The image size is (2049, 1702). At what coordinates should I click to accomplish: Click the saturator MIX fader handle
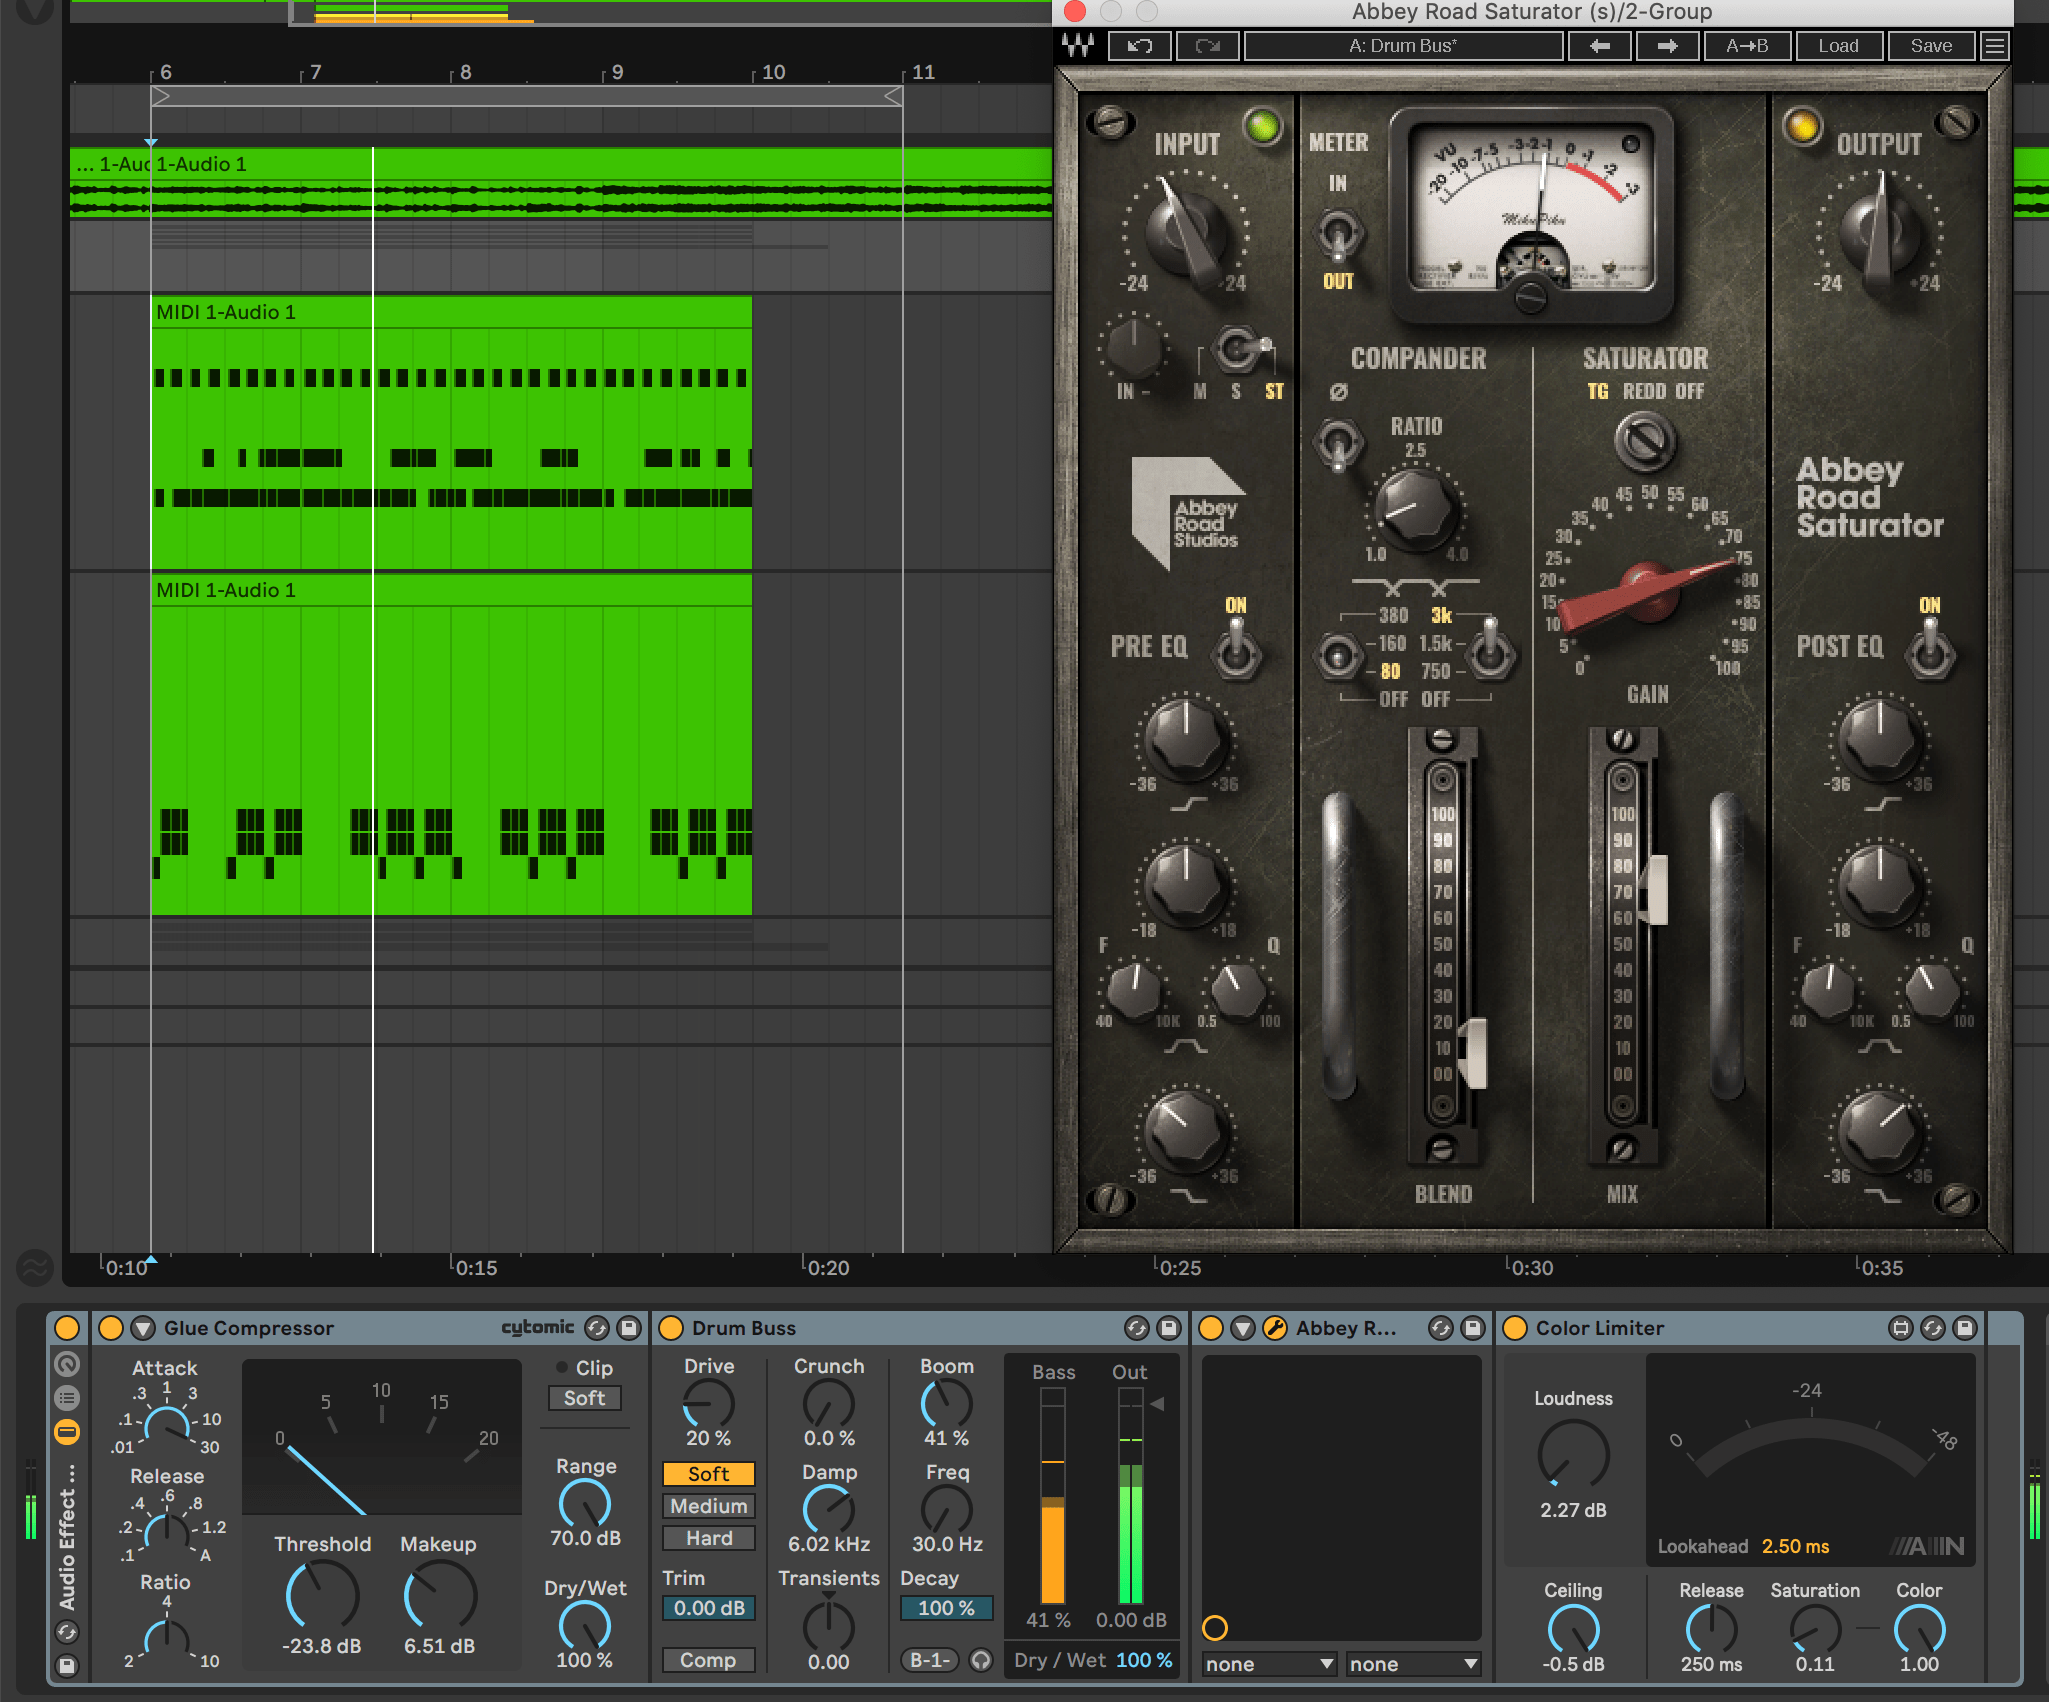[x=1657, y=889]
